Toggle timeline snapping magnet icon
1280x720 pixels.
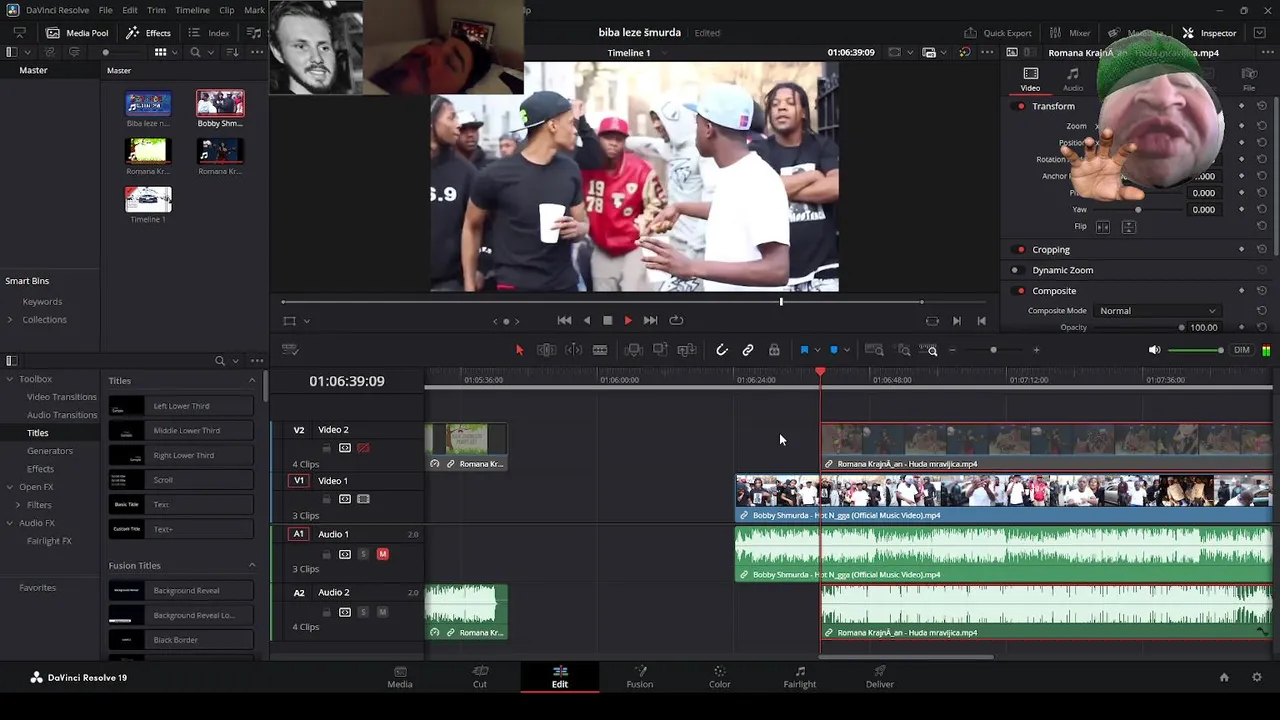[722, 350]
